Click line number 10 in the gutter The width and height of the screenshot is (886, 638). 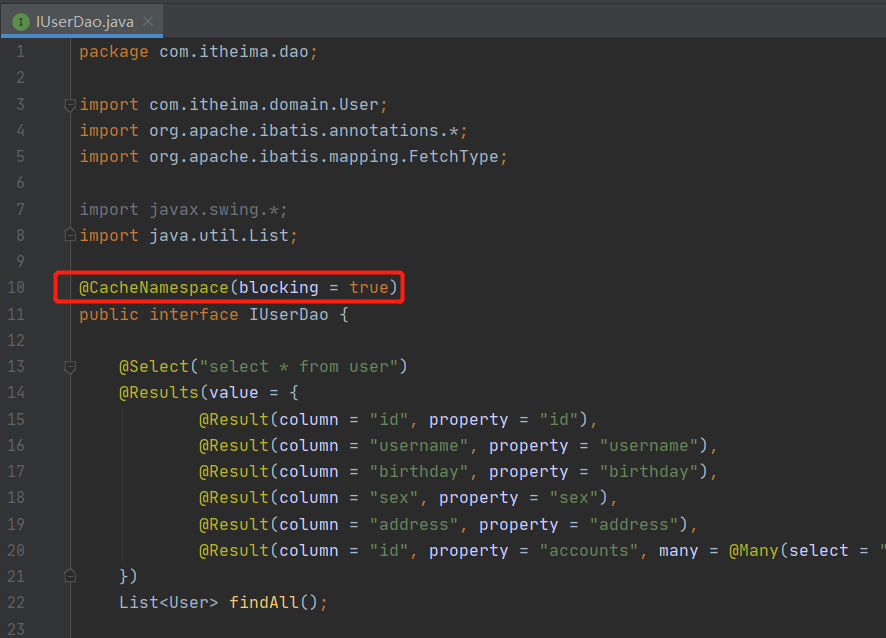coord(16,288)
